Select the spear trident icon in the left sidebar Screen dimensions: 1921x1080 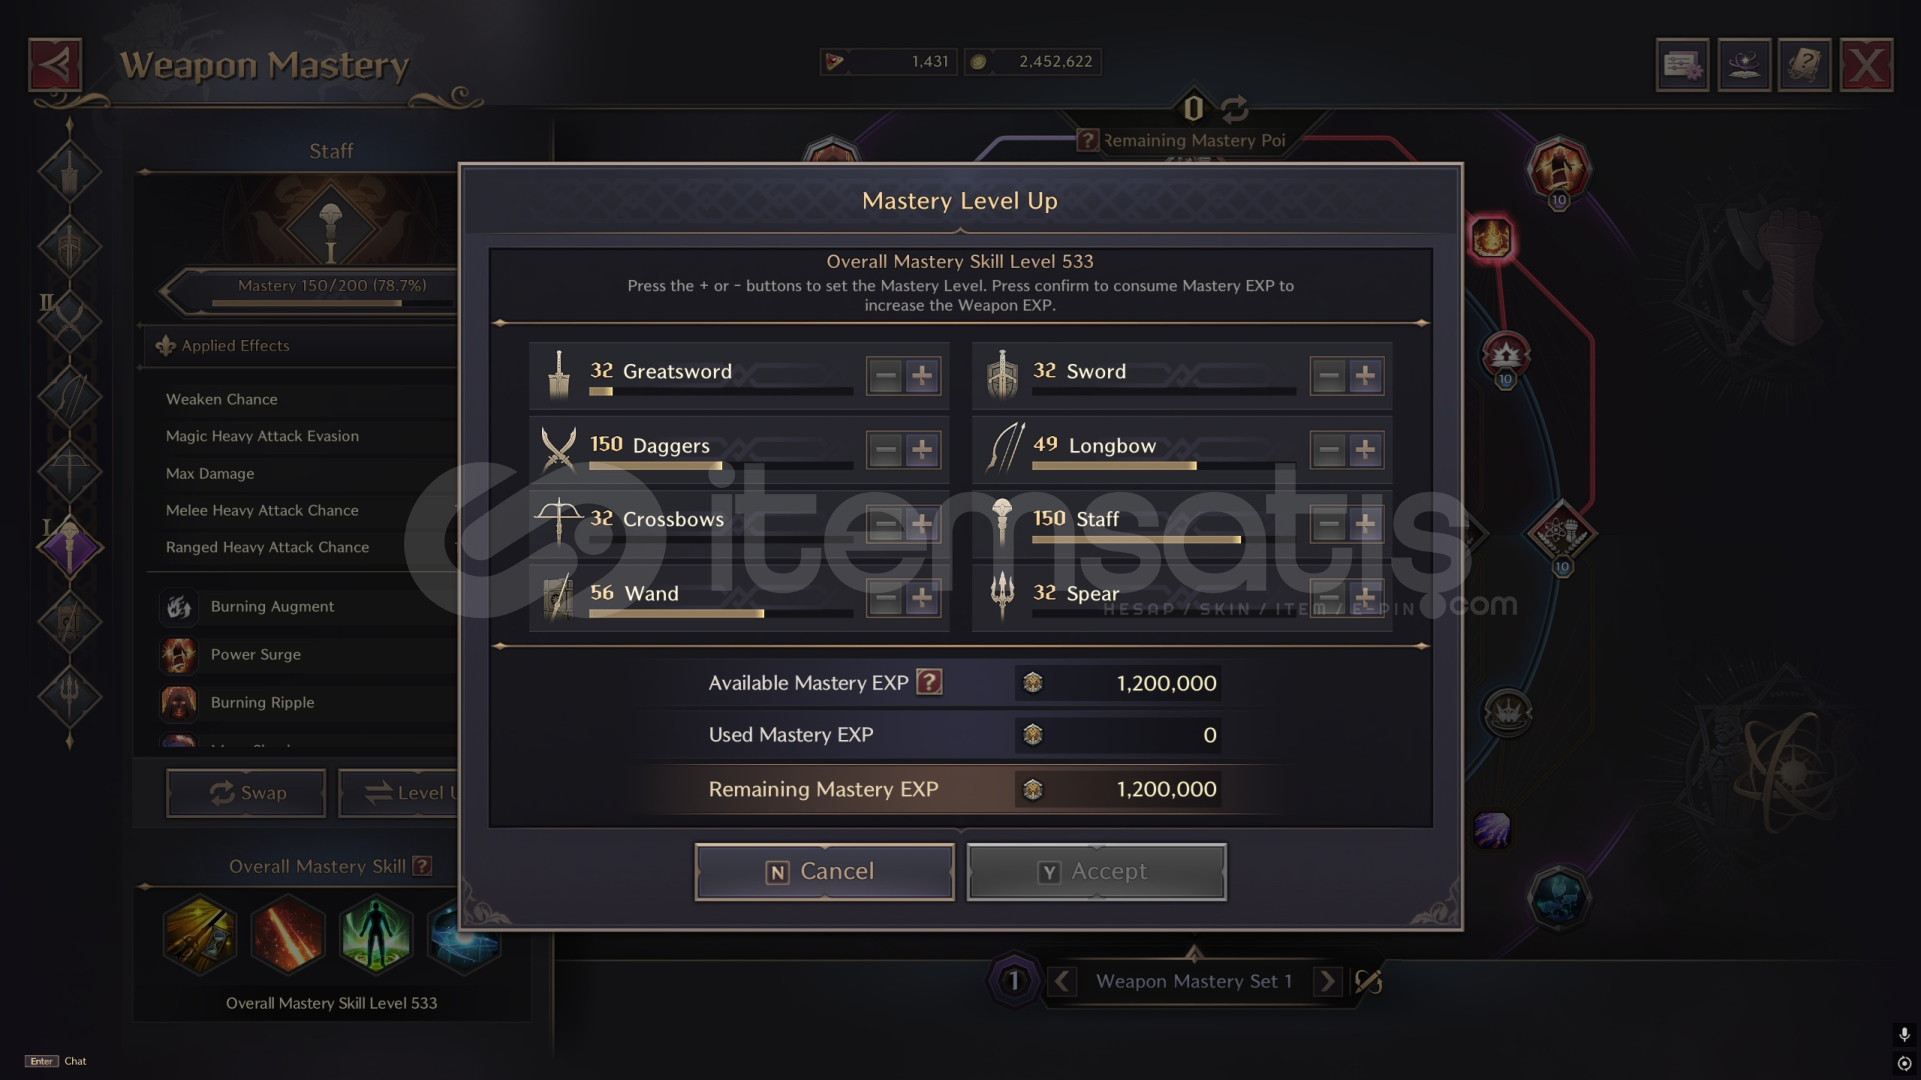point(69,695)
